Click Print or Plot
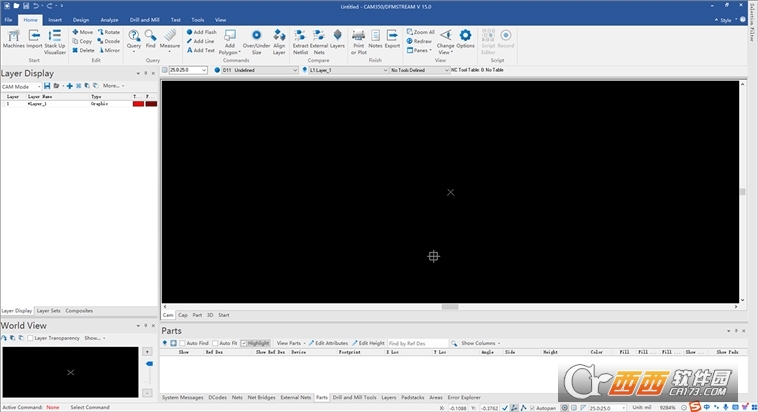Image resolution: width=758 pixels, height=412 pixels. click(359, 42)
